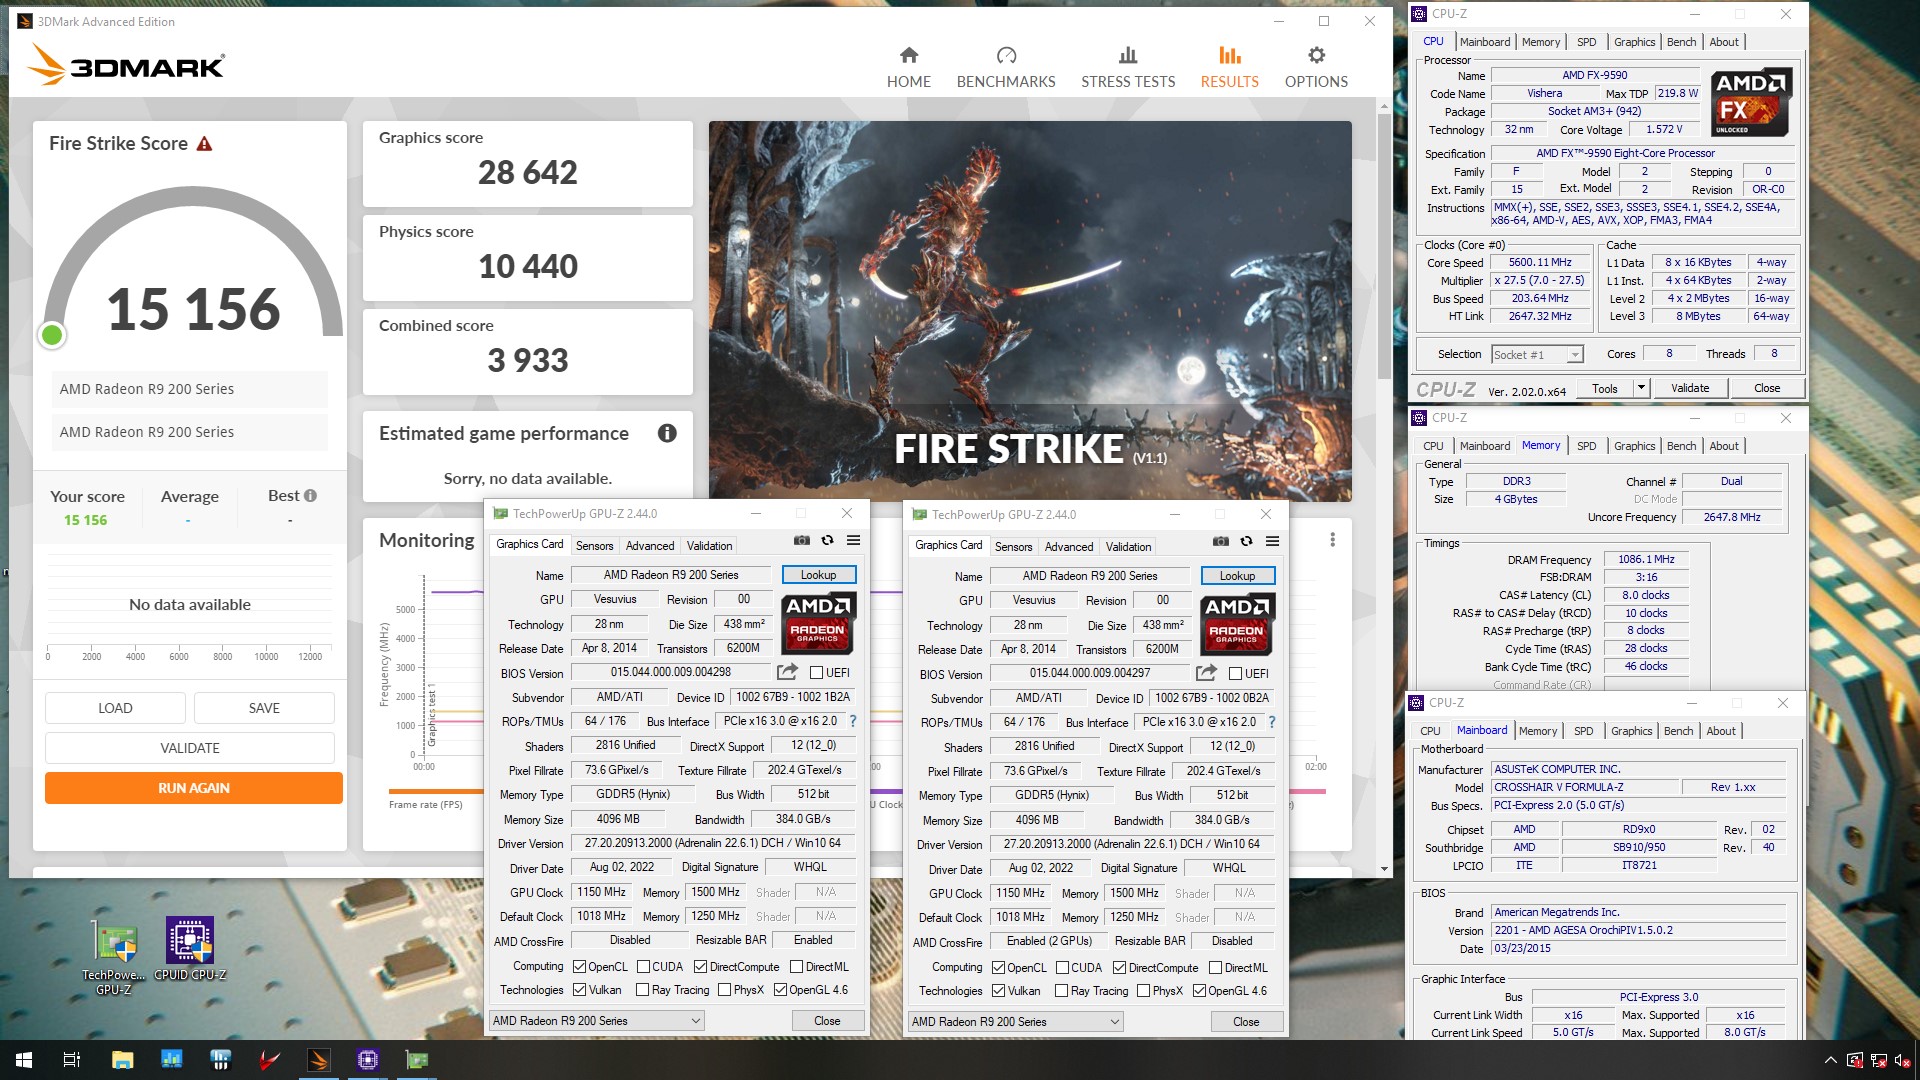
Task: Toggle OpenCL checkbox in left GPU-Z
Action: 579,967
